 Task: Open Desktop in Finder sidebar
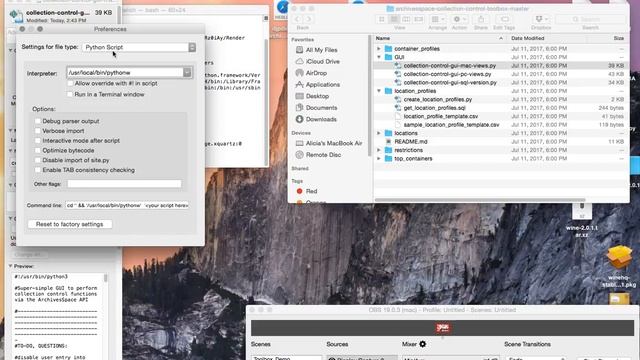pyautogui.click(x=317, y=96)
